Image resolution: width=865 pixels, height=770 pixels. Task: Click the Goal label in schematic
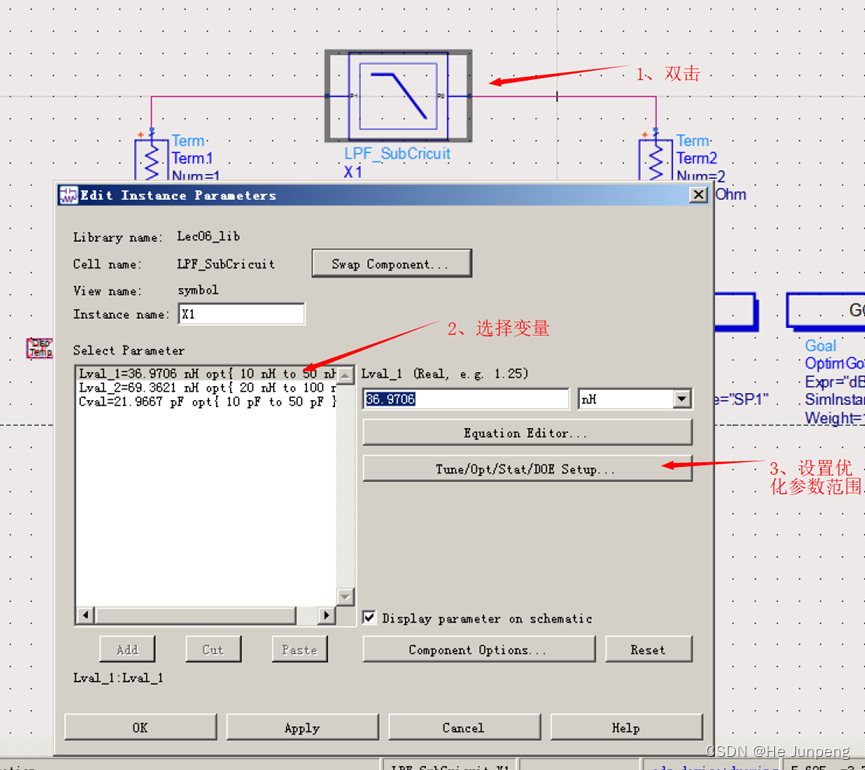(821, 346)
